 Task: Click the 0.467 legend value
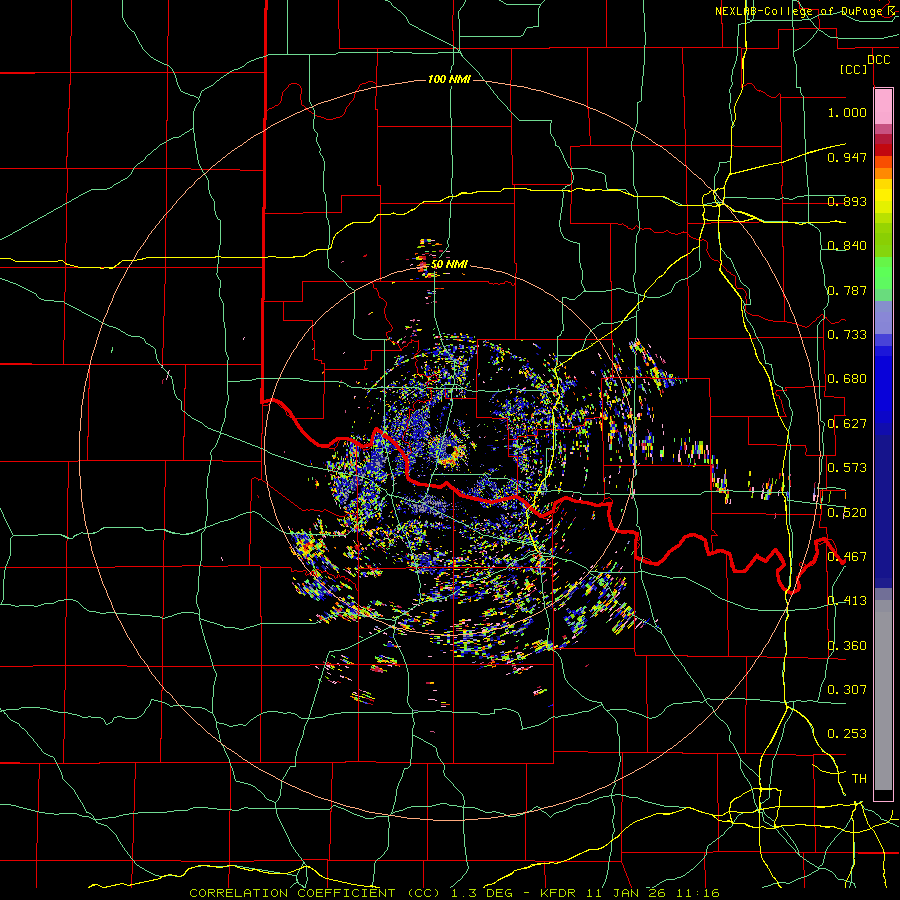(847, 557)
